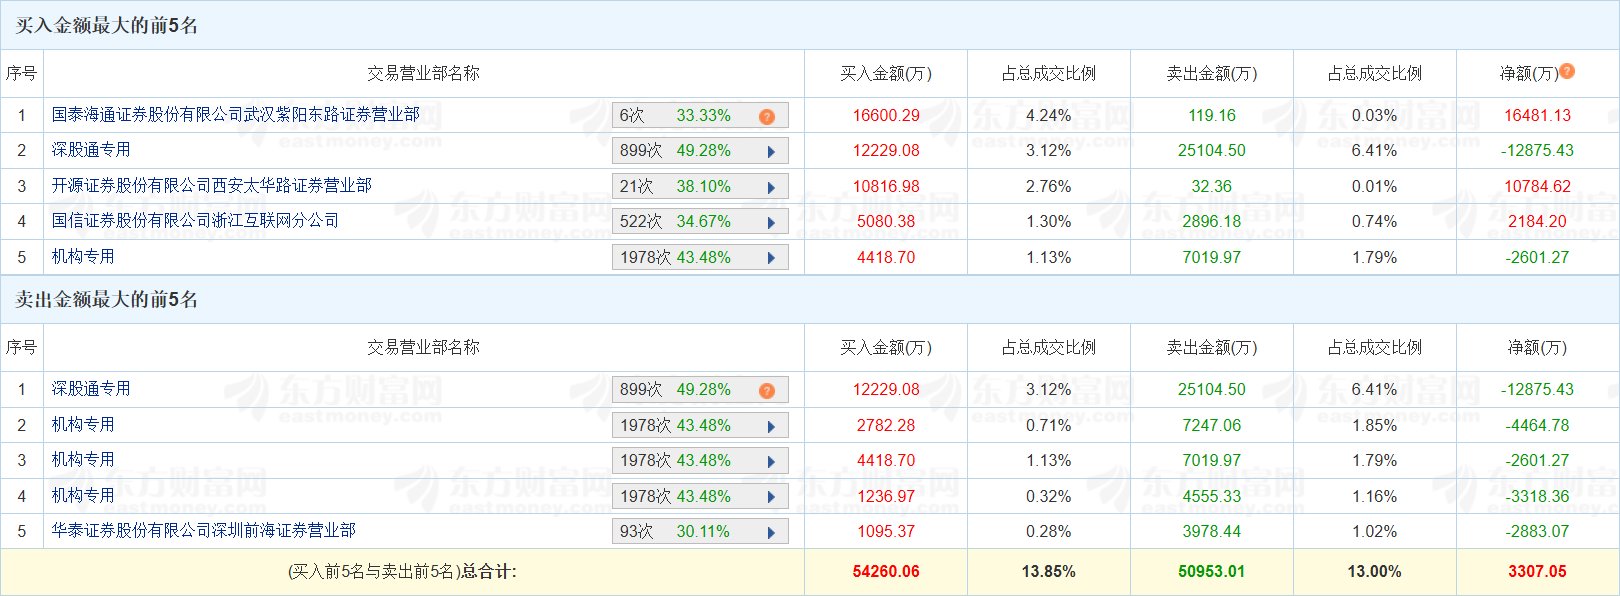The image size is (1620, 596).
Task: Open 国信证券股份有限公司浙江互联网分公司 link
Action: pos(195,221)
